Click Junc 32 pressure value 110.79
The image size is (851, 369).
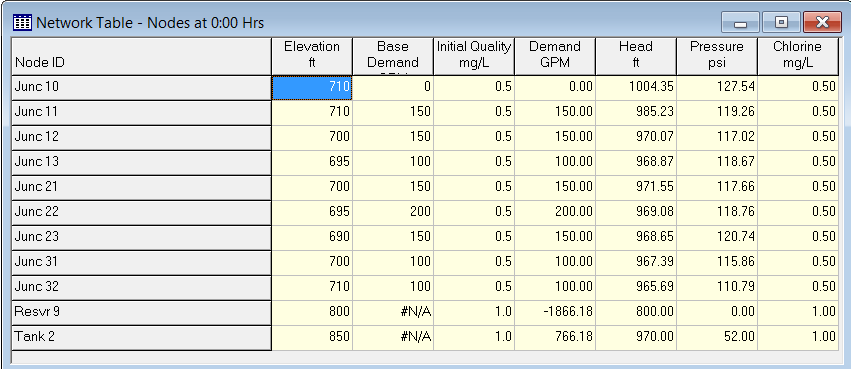point(717,288)
